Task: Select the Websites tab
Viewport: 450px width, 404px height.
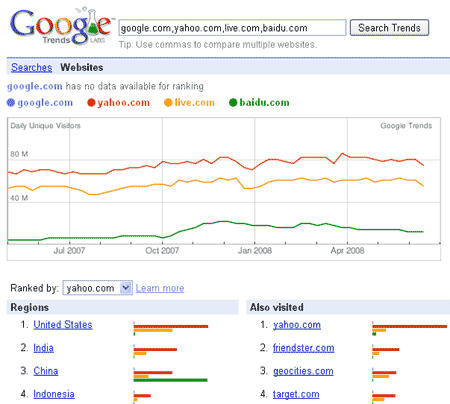Action: 82,67
